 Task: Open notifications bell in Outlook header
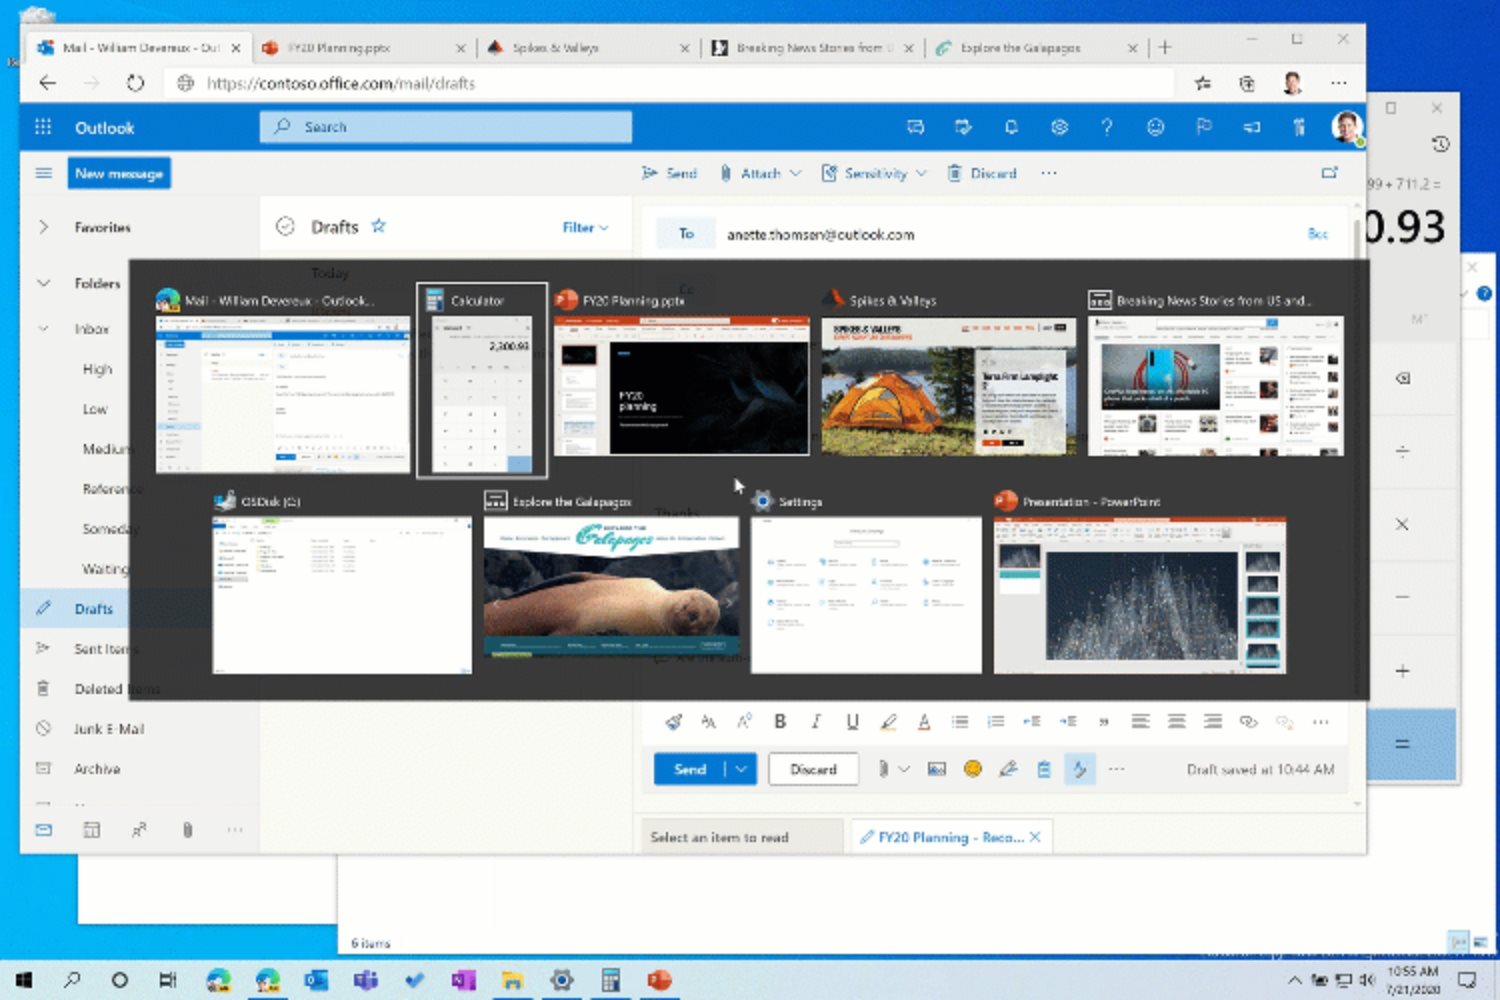pyautogui.click(x=1011, y=127)
